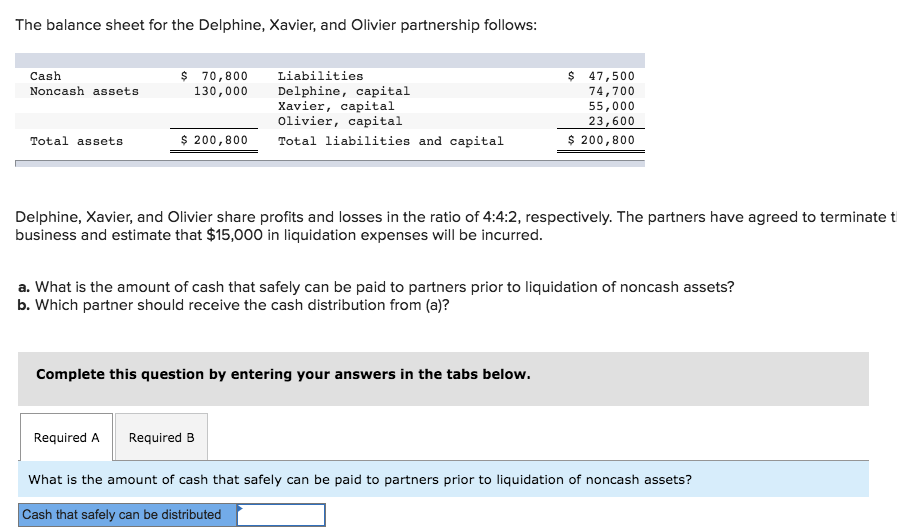Viewport: 897px width, 531px height.
Task: Click the profit ratio 4:4:2 paragraph
Action: [455, 226]
